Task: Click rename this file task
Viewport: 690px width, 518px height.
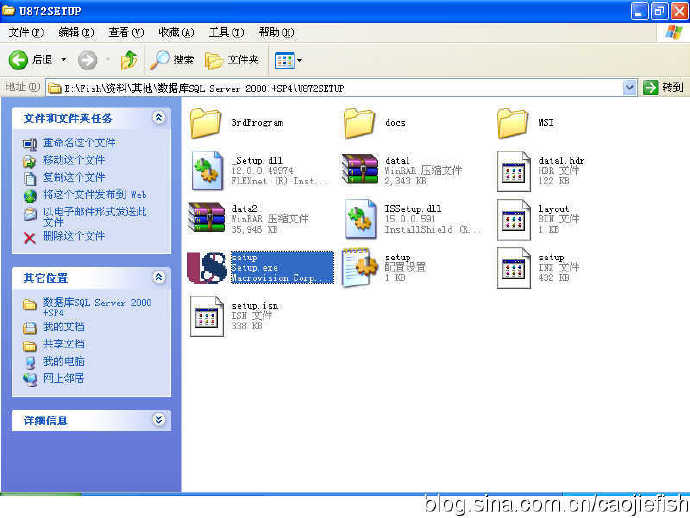Action: [79, 143]
